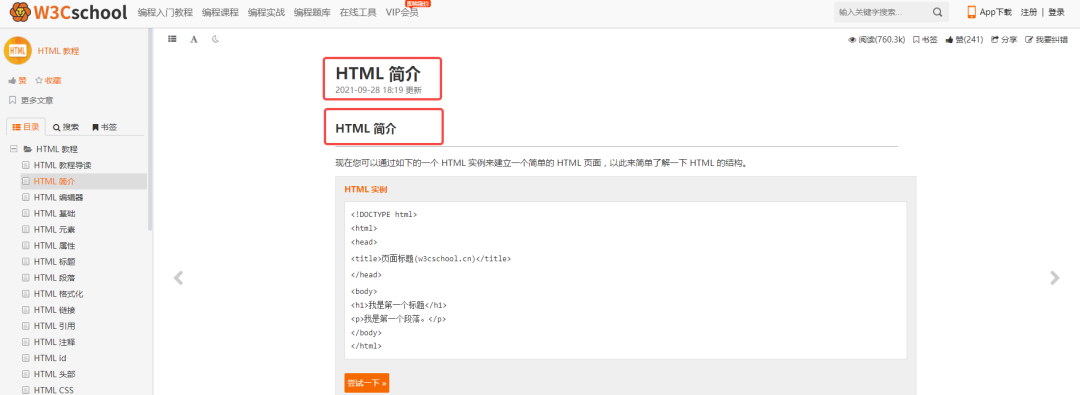Open HTML 格式化 in tree

[59, 294]
